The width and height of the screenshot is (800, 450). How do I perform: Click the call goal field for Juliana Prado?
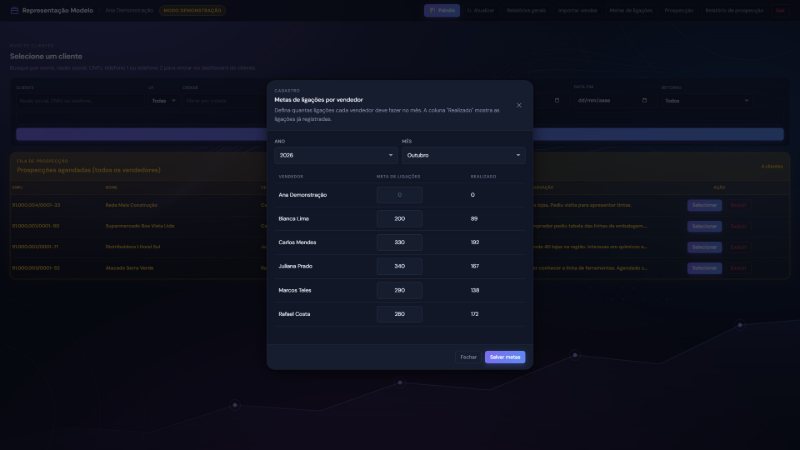(399, 266)
